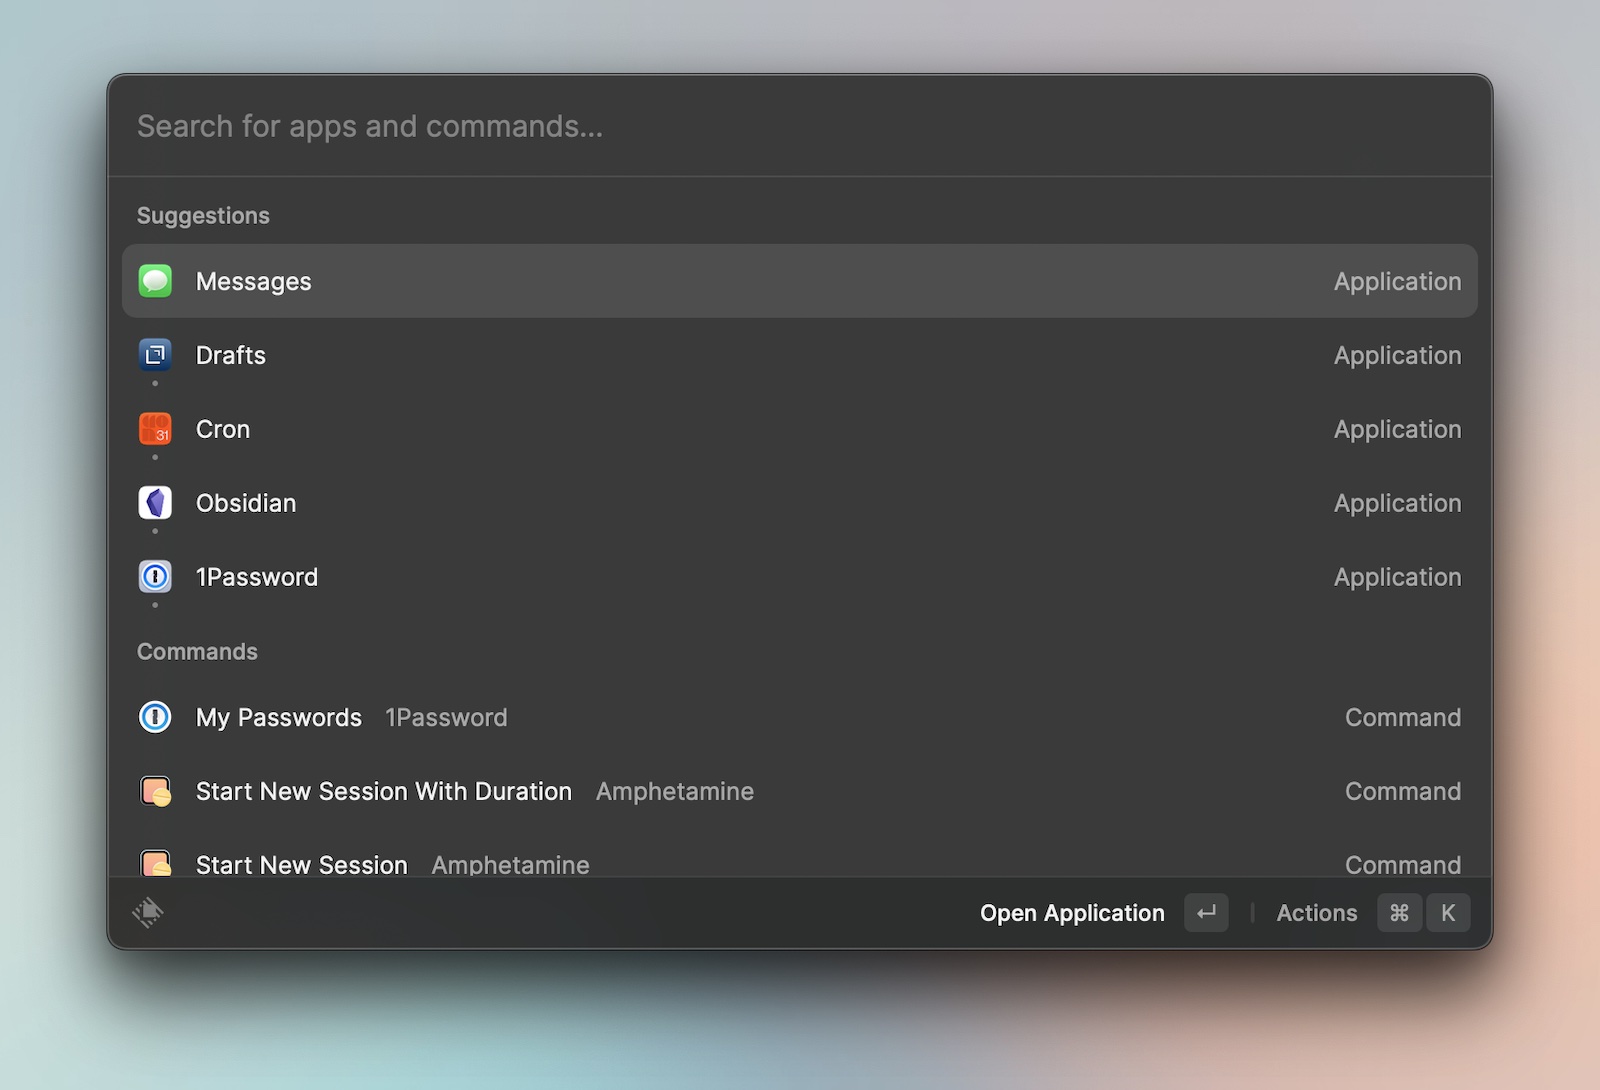This screenshot has height=1090, width=1600.
Task: Click the Return key shortcut icon
Action: click(x=1206, y=913)
